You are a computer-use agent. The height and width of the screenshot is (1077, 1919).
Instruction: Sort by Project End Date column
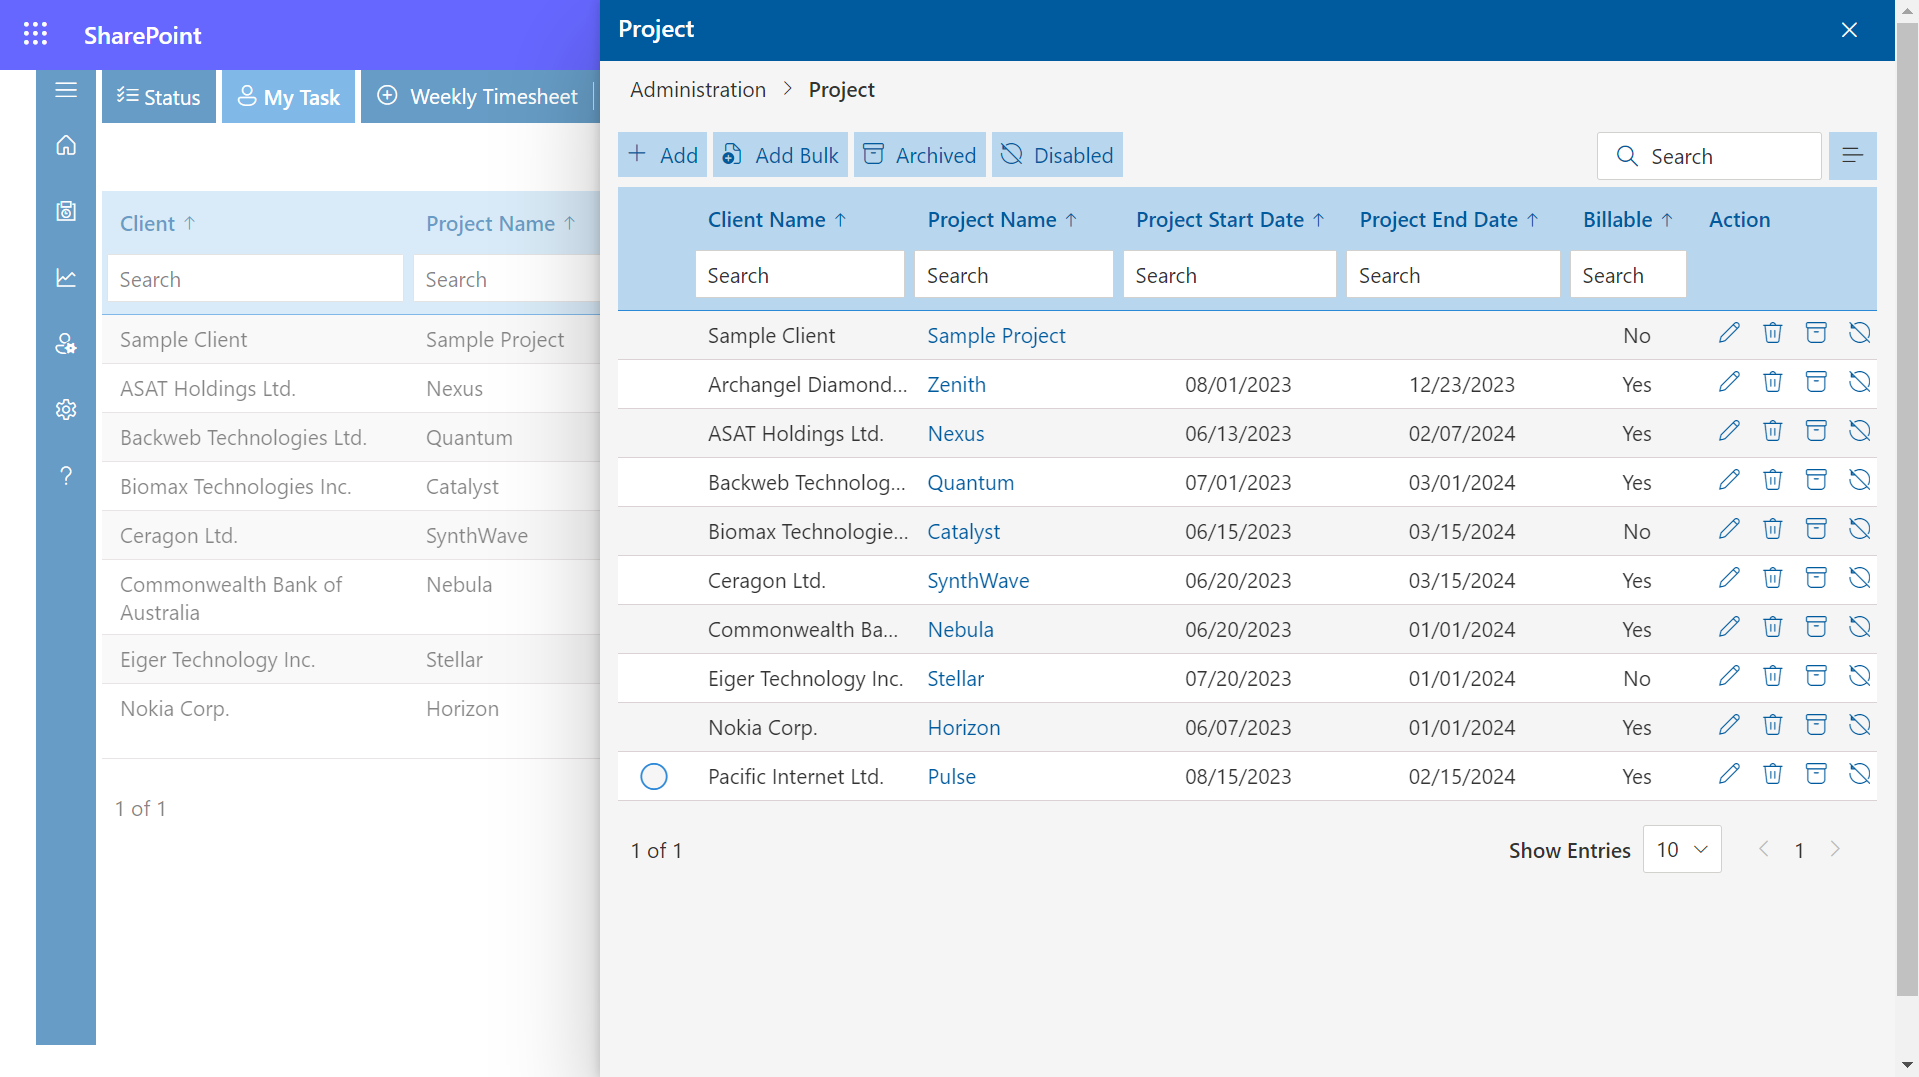click(1449, 220)
